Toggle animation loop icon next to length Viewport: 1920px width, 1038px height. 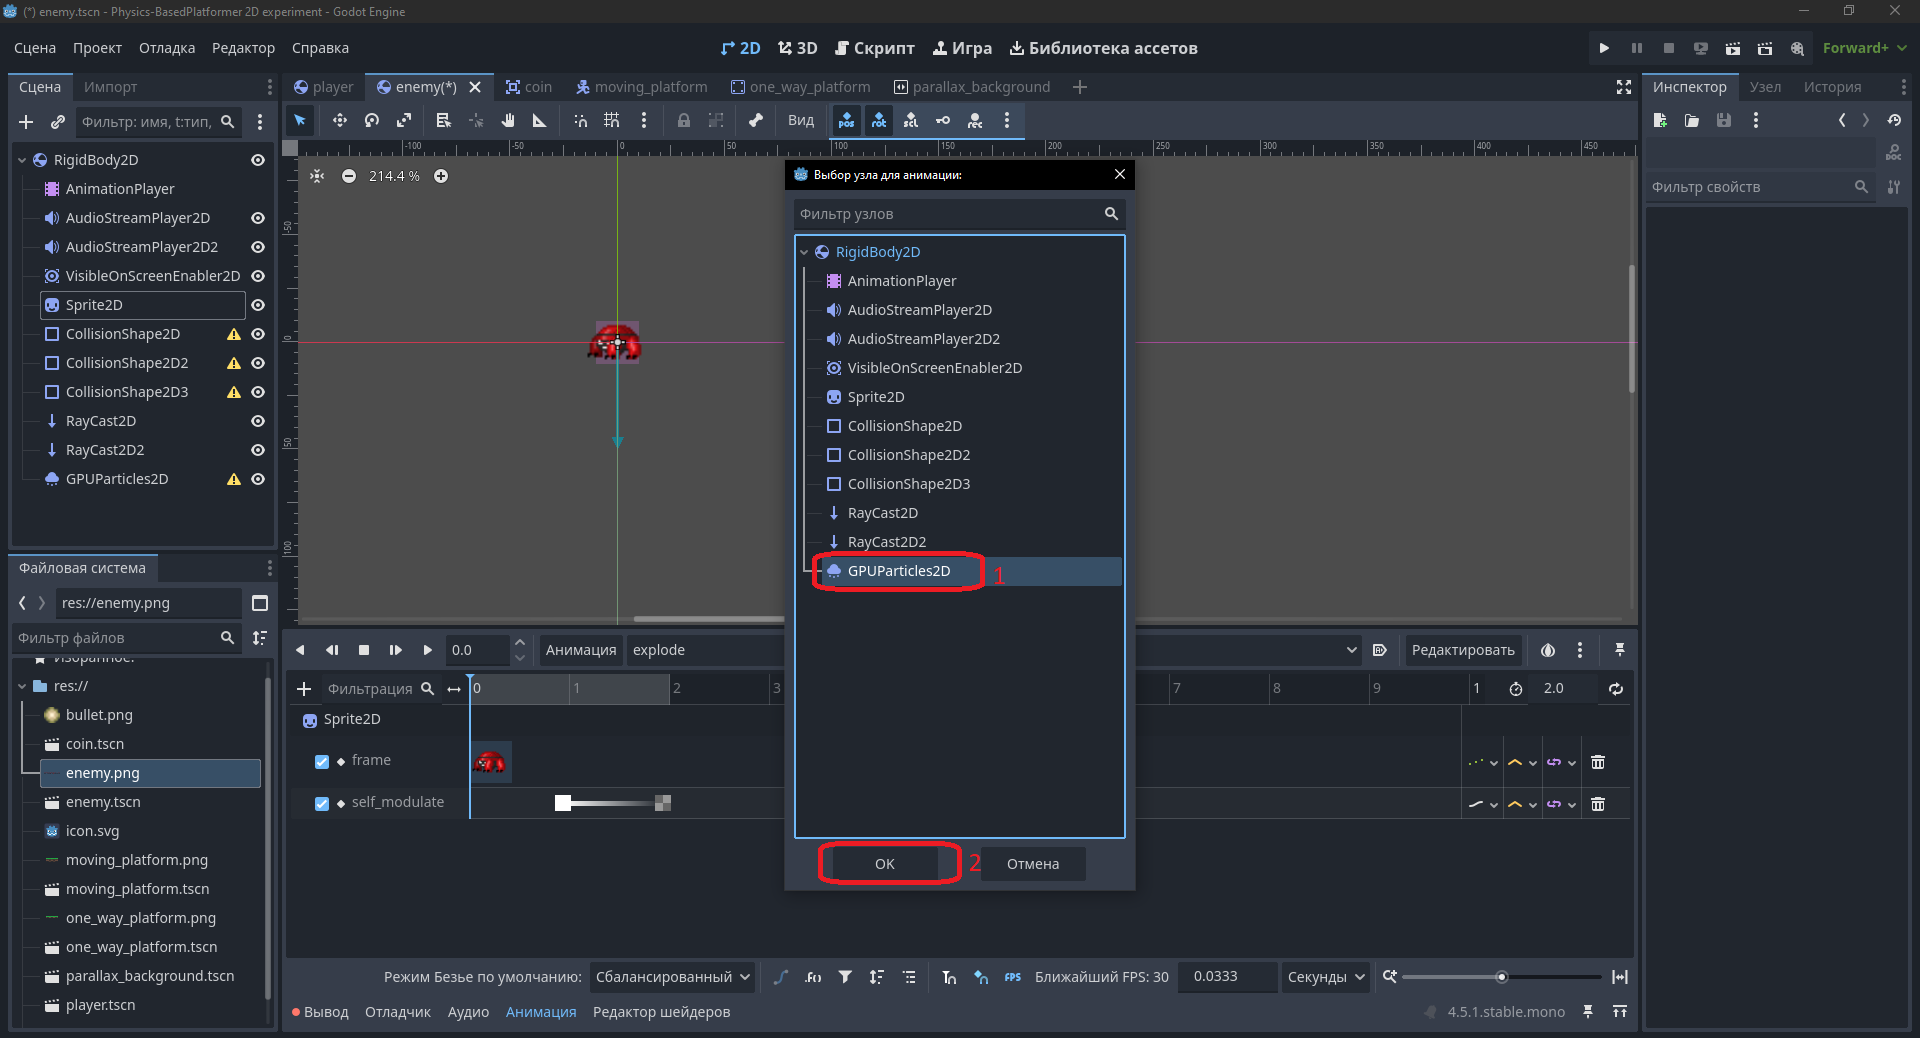[1616, 688]
